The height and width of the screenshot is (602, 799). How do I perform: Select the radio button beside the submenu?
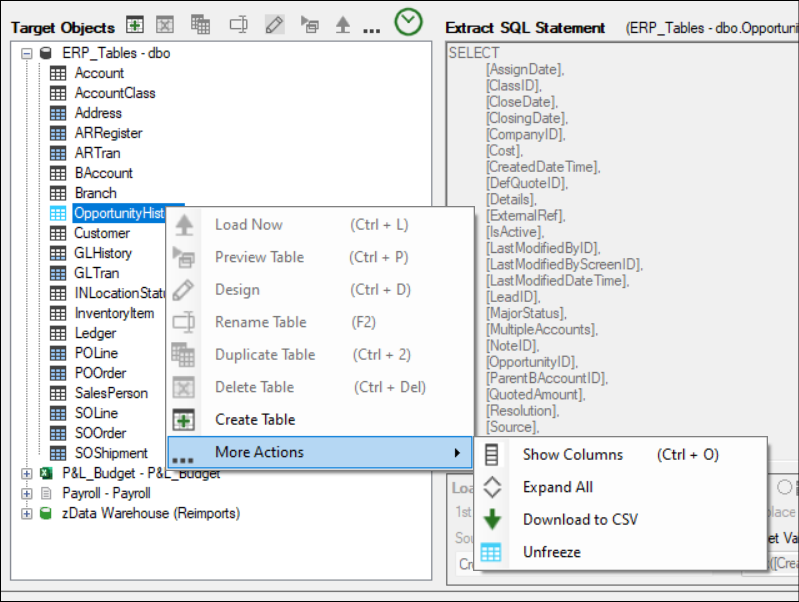pyautogui.click(x=784, y=487)
